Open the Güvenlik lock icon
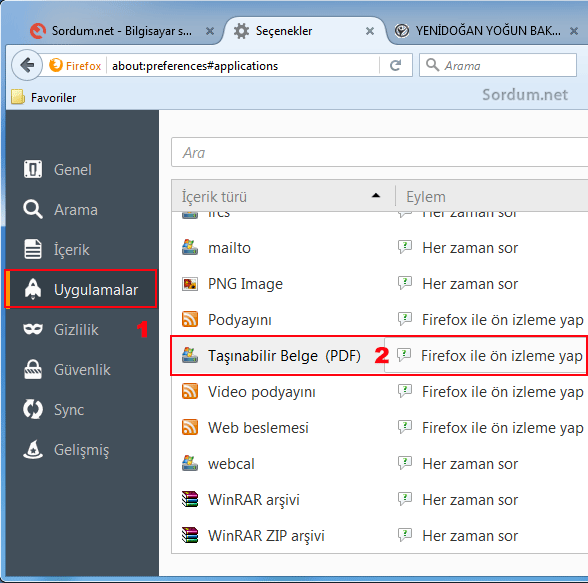This screenshot has width=588, height=583. tap(33, 369)
